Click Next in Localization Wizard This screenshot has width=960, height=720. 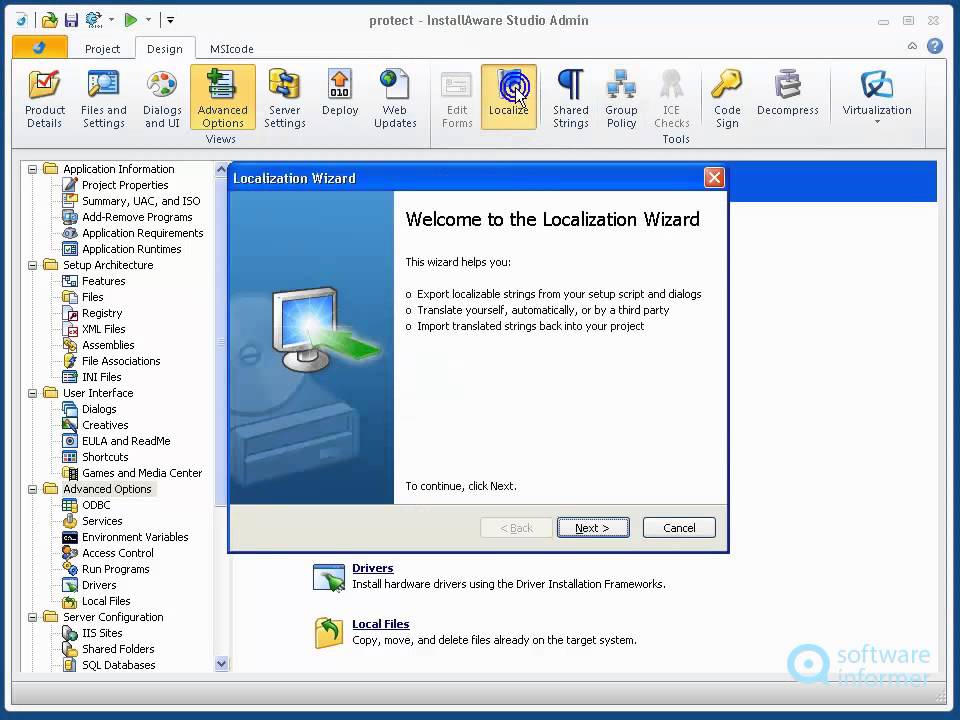pos(593,528)
